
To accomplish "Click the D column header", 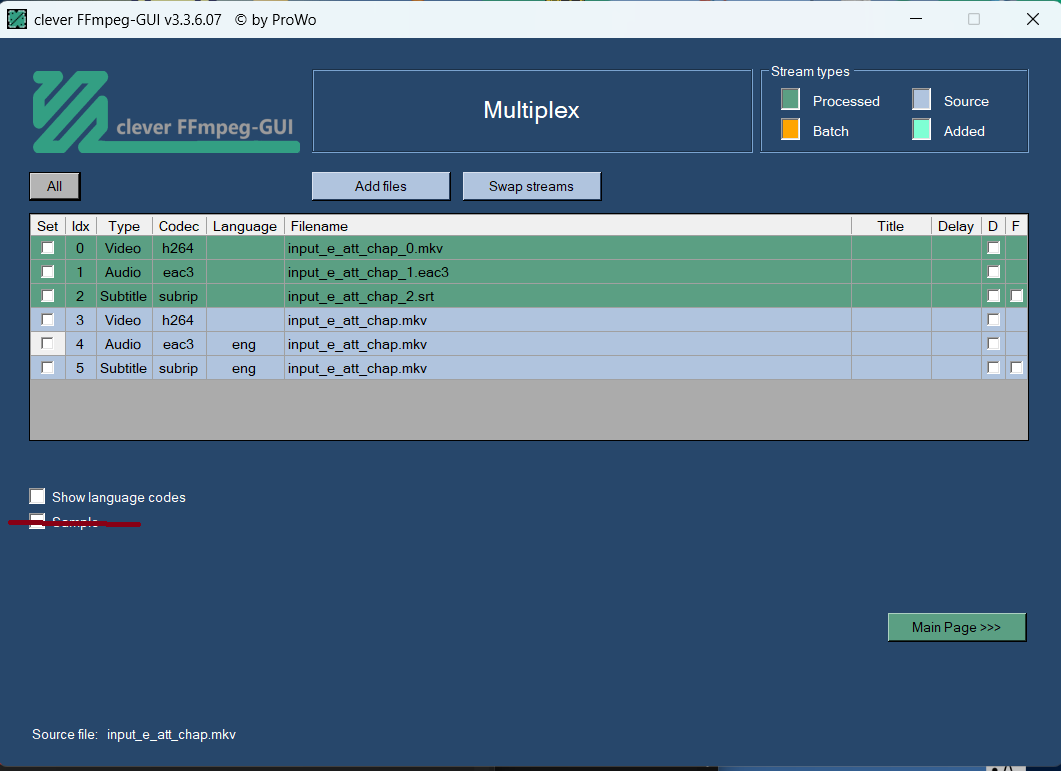I will click(x=993, y=225).
